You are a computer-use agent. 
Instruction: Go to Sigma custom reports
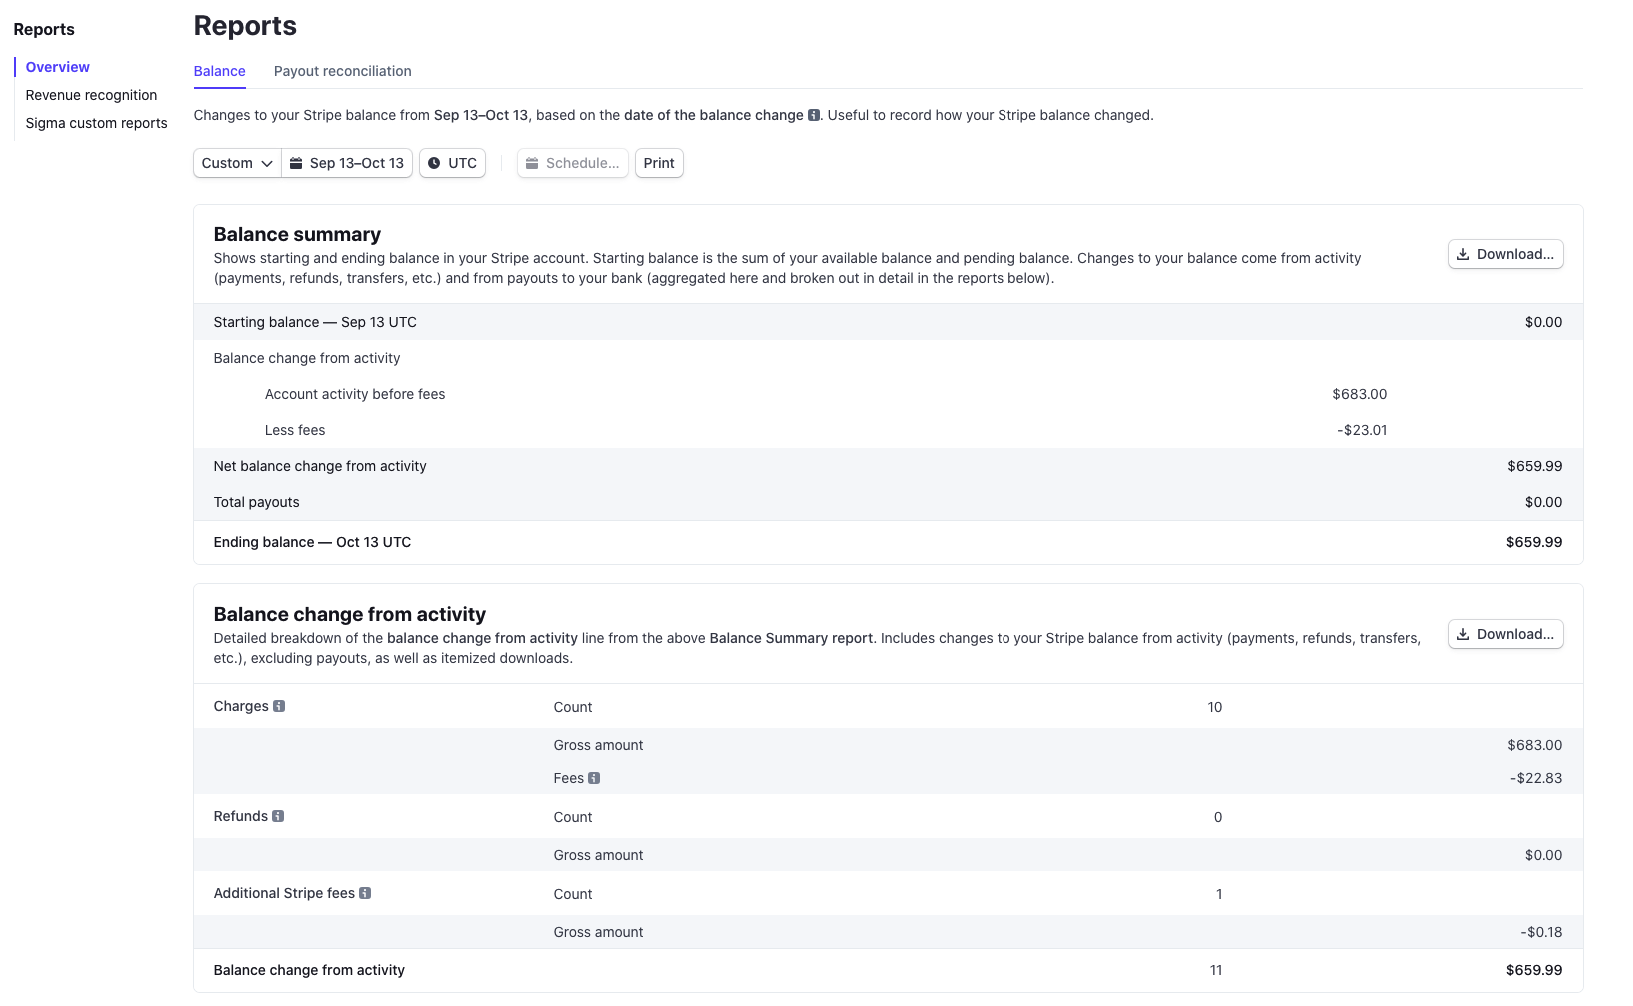(x=96, y=123)
